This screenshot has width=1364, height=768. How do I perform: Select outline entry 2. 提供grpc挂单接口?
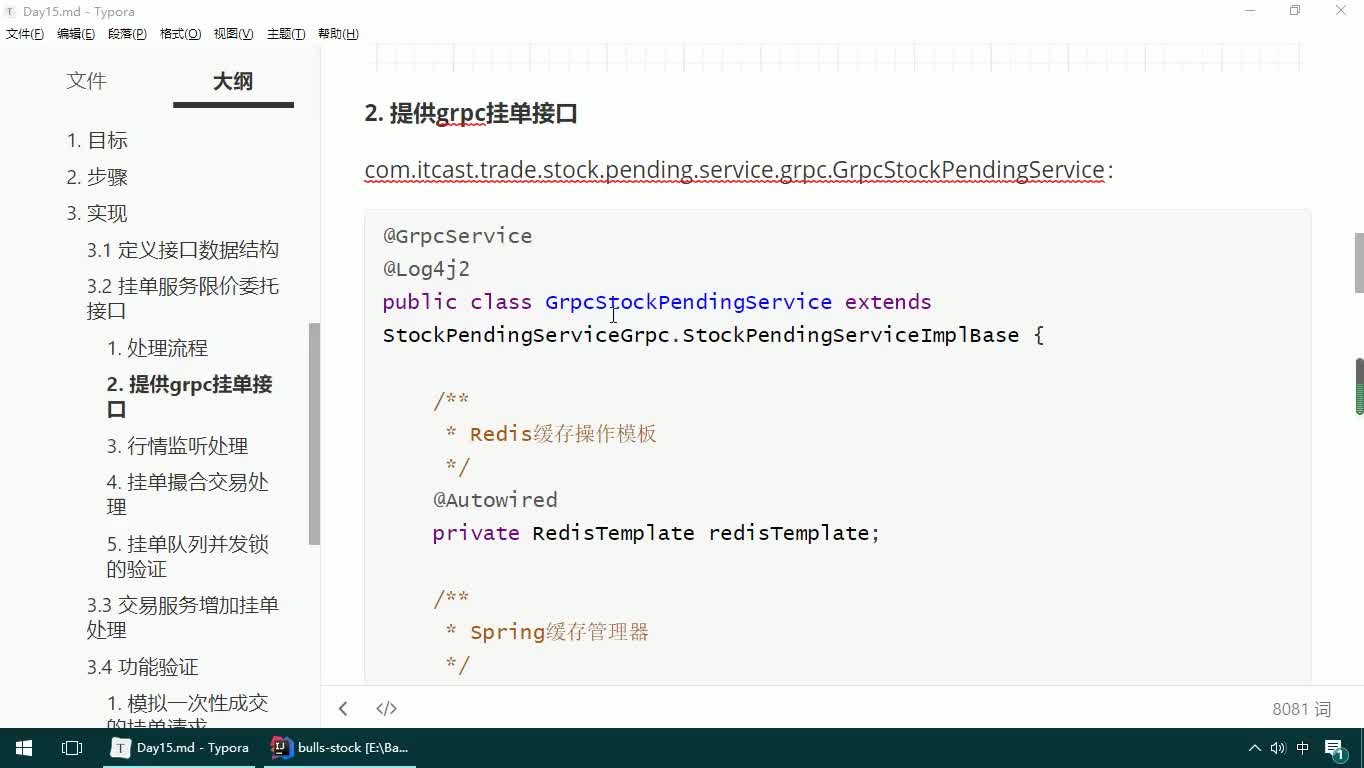click(x=189, y=397)
